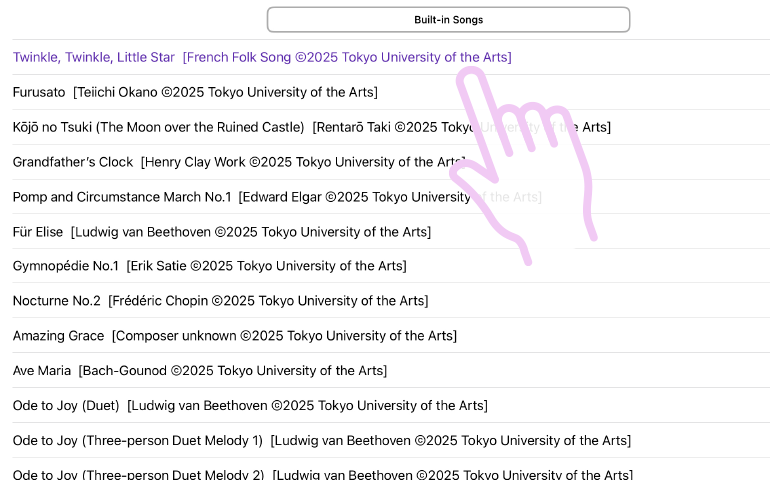770x480 pixels.
Task: Pick Ode to Joy (Duet) song
Action: (391, 405)
